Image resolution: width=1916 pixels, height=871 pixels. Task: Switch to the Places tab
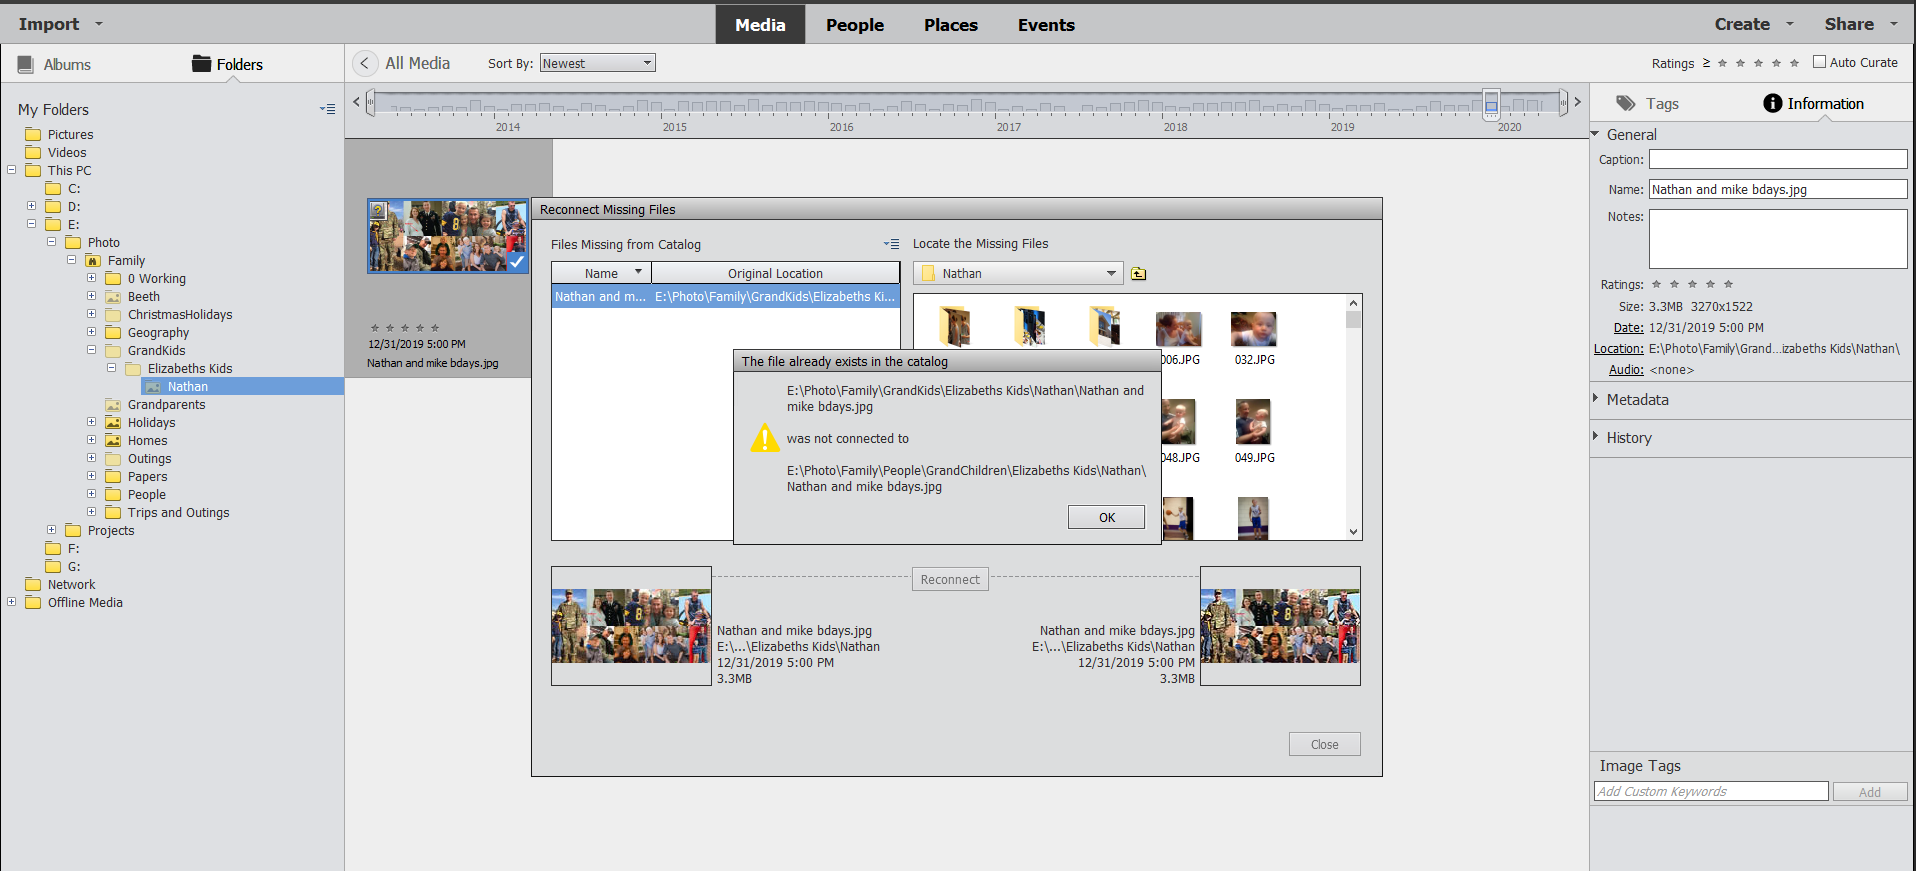pyautogui.click(x=951, y=25)
